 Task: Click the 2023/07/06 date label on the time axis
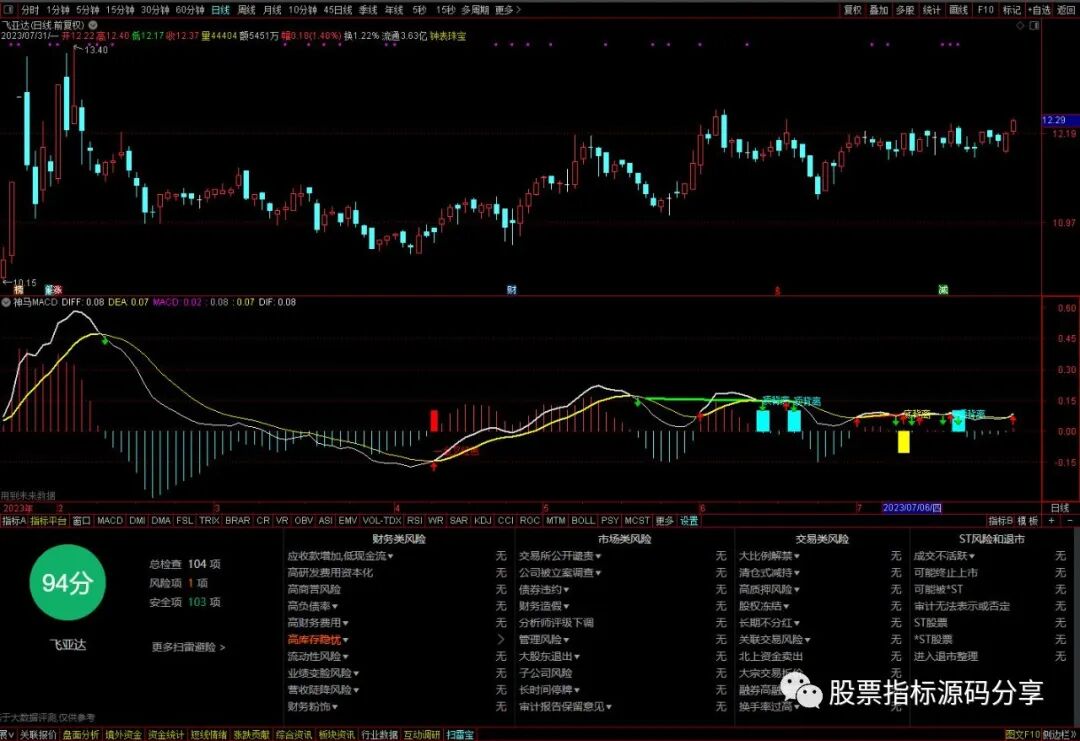coord(912,508)
